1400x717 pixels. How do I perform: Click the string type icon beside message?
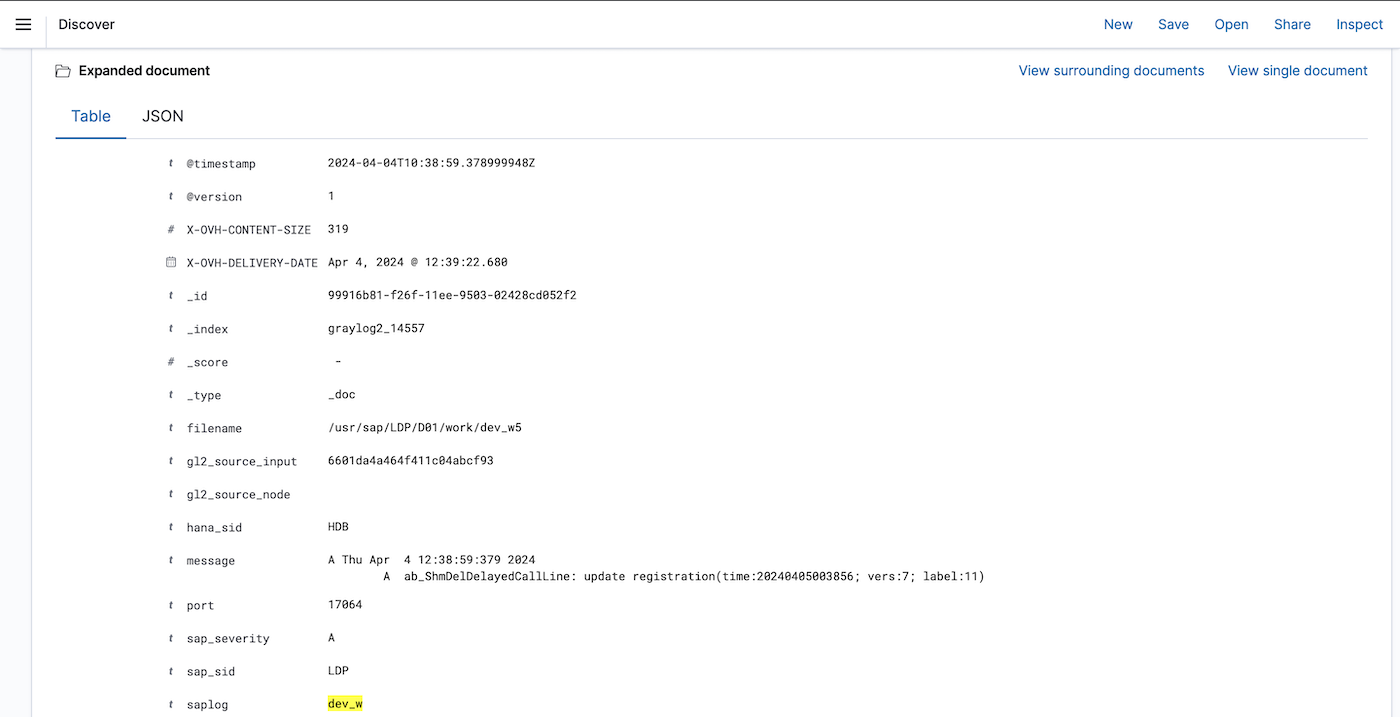pos(170,560)
